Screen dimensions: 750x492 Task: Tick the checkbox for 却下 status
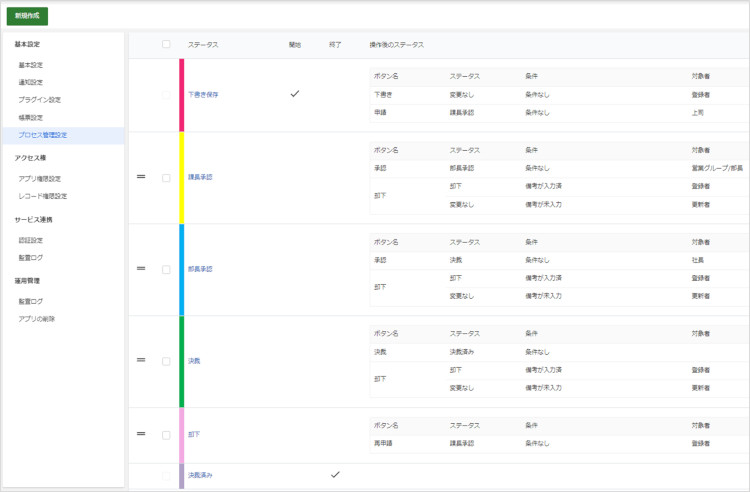166,435
